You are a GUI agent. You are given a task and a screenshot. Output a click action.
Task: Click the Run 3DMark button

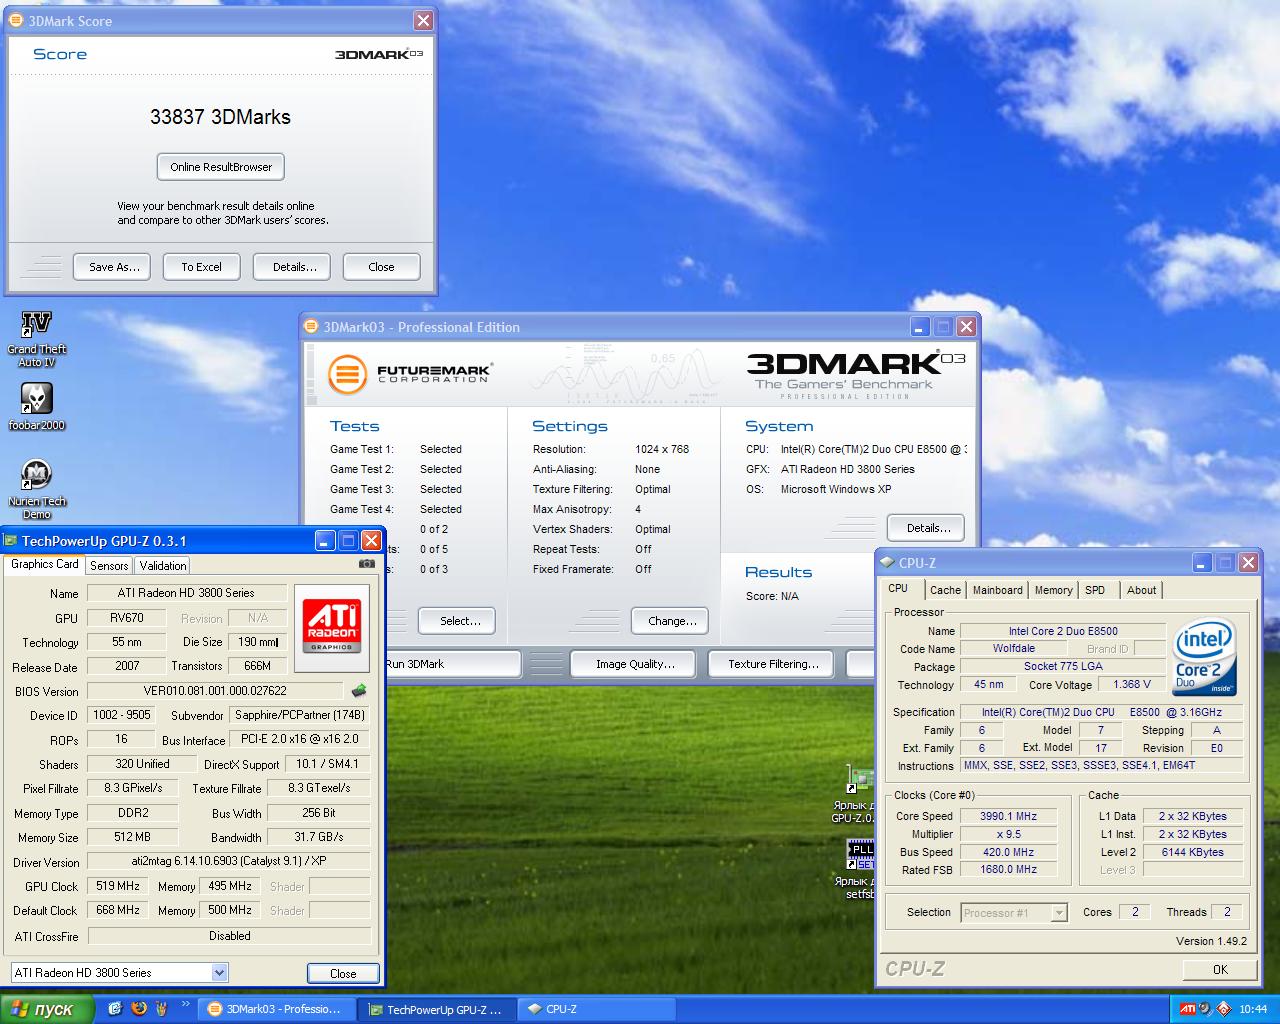click(452, 664)
